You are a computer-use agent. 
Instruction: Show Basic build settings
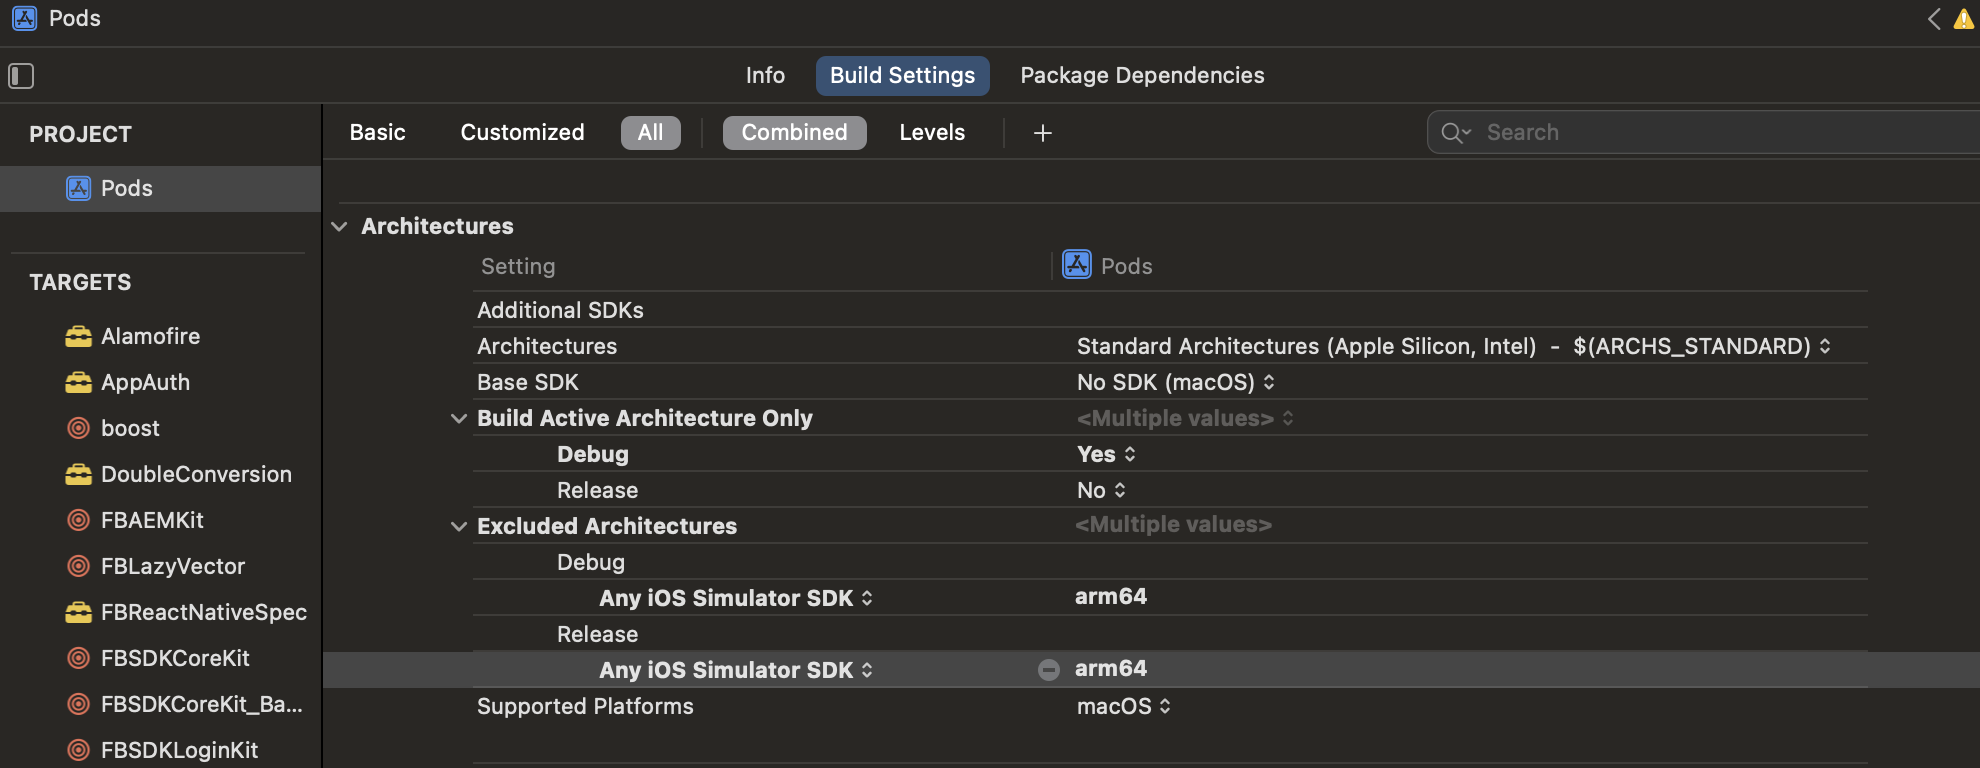coord(377,133)
